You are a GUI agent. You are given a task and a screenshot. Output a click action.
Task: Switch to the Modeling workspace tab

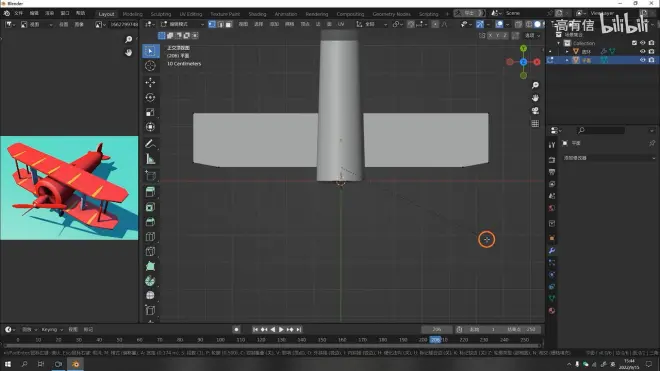[x=133, y=14]
